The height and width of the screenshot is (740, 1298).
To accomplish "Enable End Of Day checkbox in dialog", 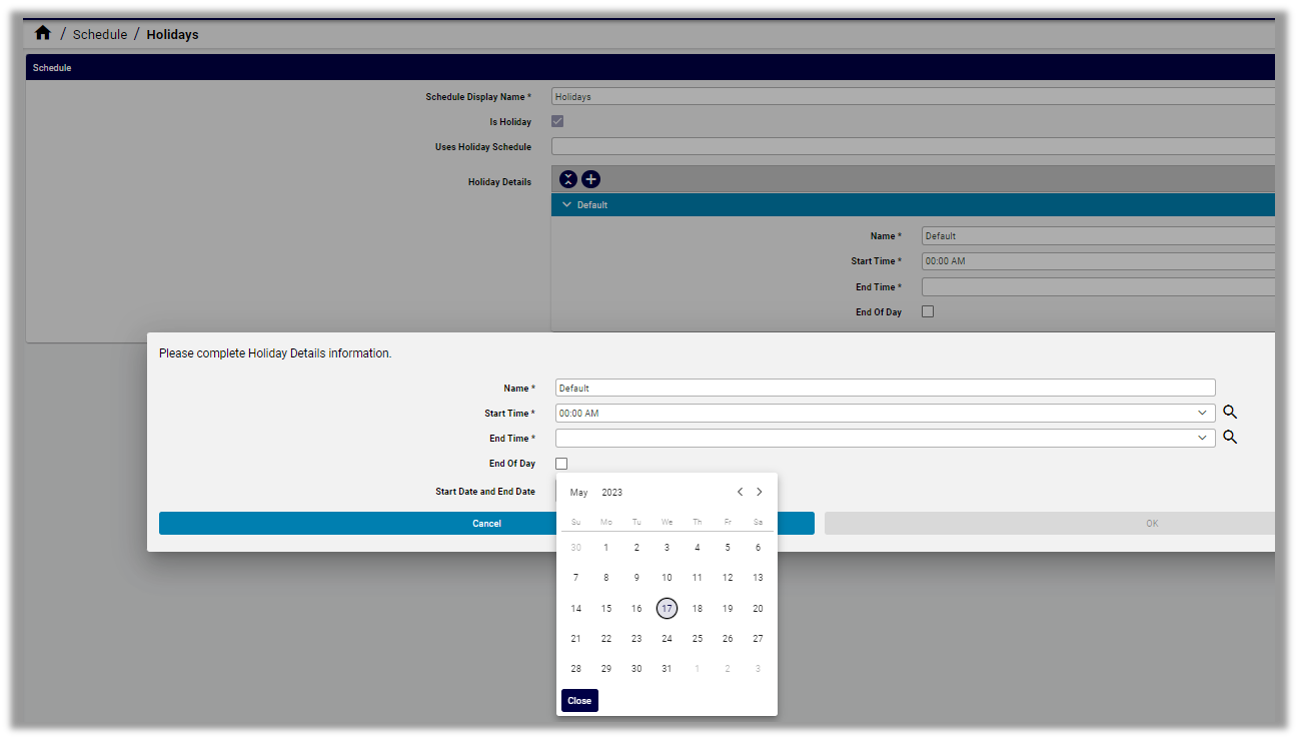I will [561, 464].
